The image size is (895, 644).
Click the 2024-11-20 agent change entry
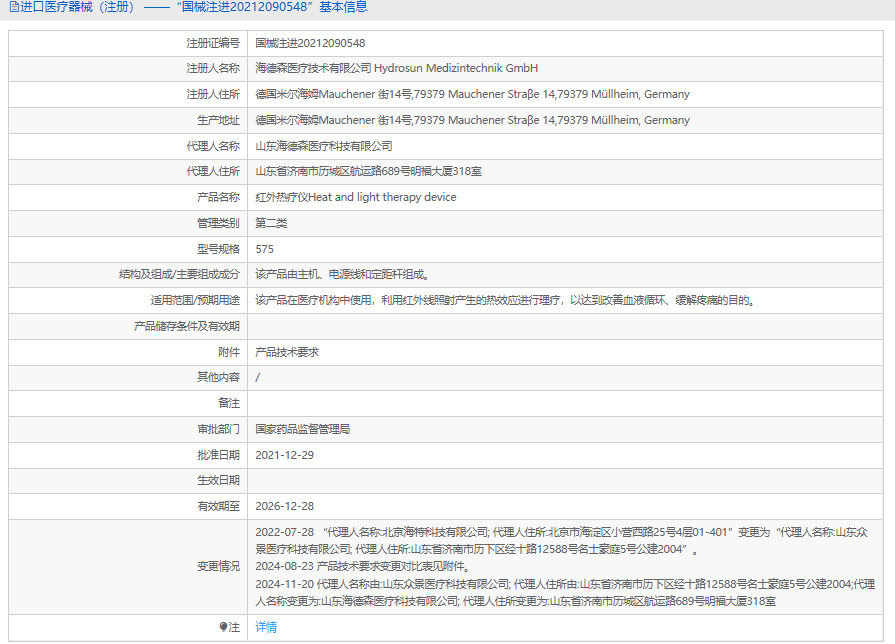565,593
